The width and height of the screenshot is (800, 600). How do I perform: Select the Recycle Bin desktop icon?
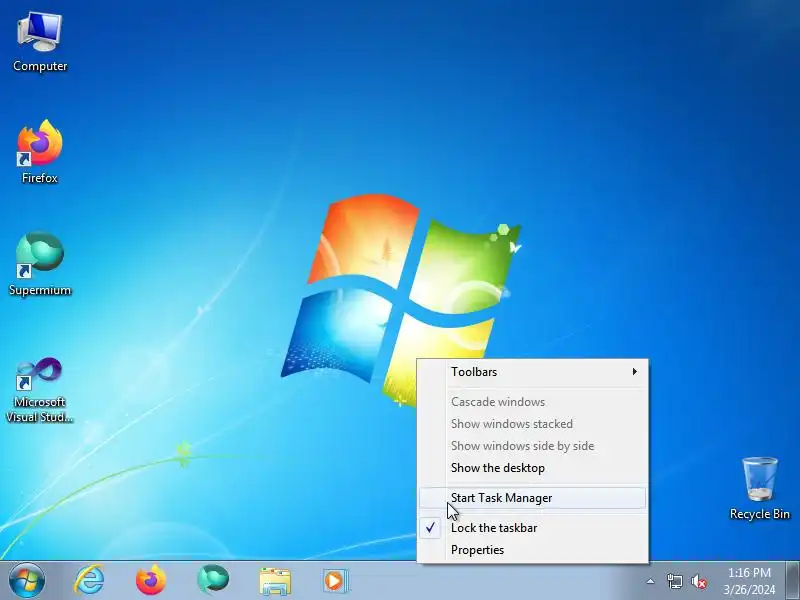point(759,488)
